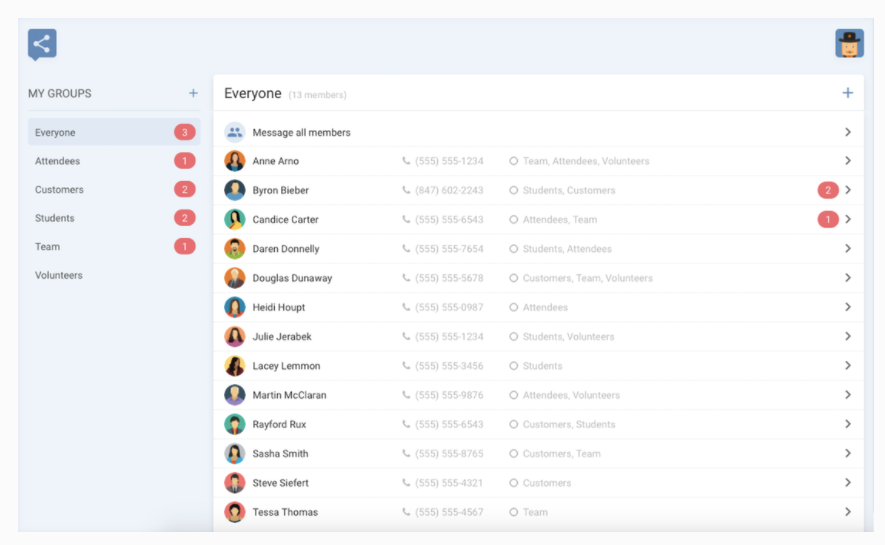Open Heidi Houpt's row chevron
The height and width of the screenshot is (545, 885).
point(848,307)
